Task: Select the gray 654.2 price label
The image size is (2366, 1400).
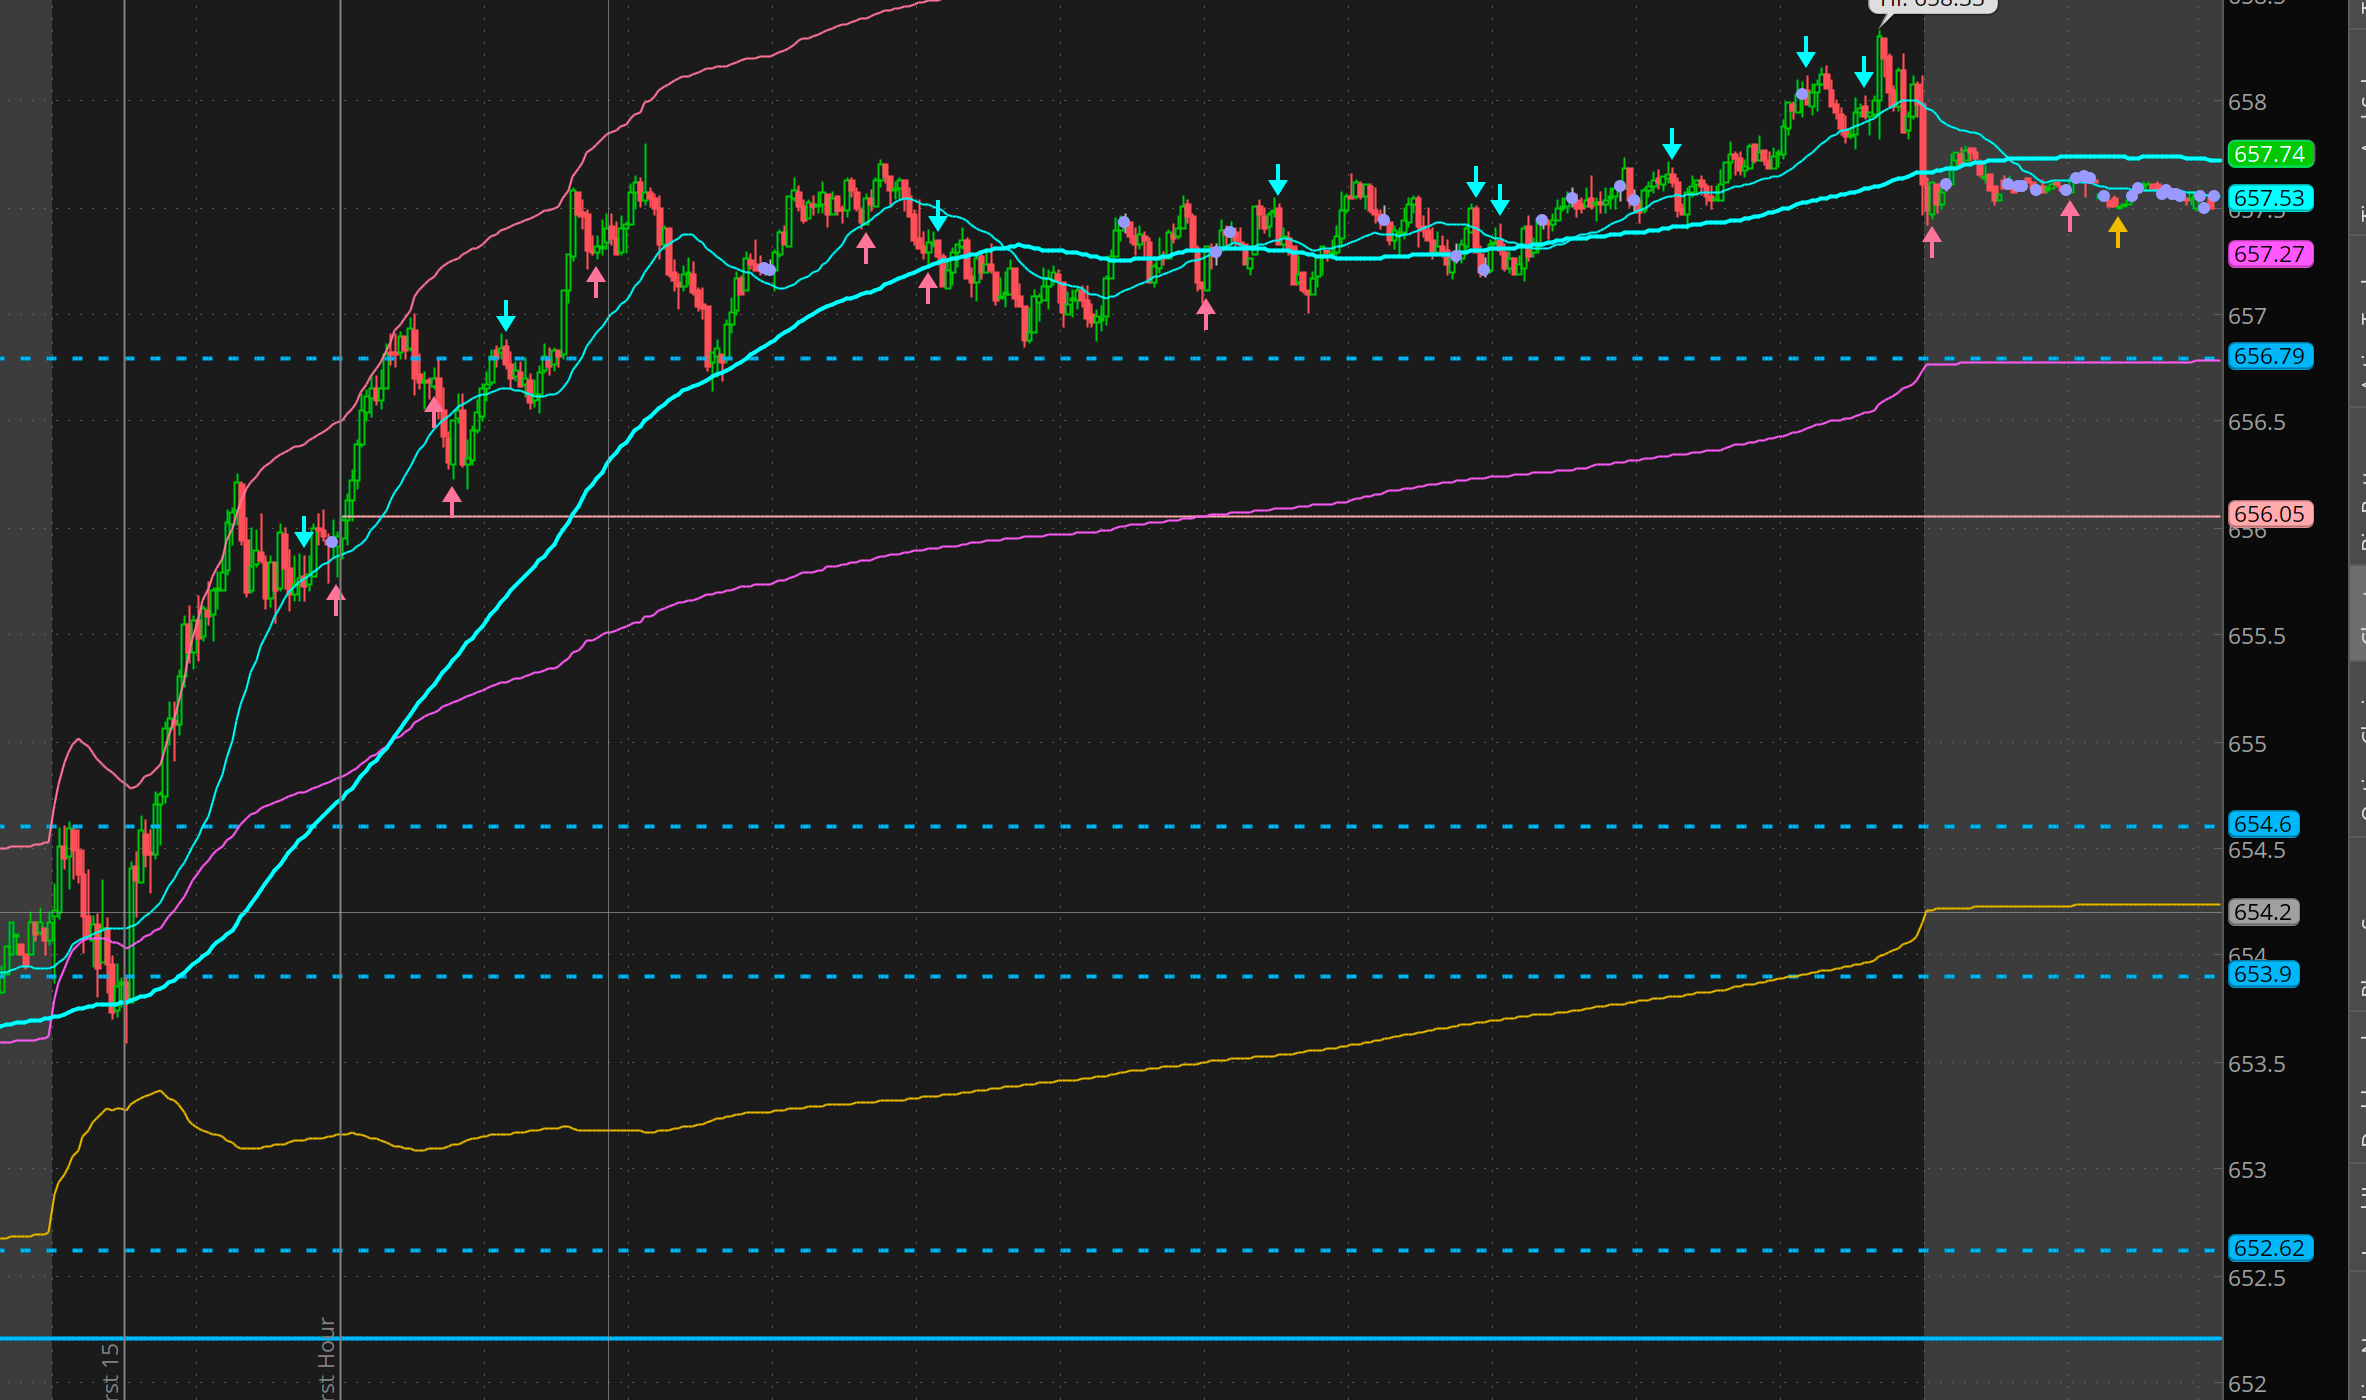Action: (2262, 912)
